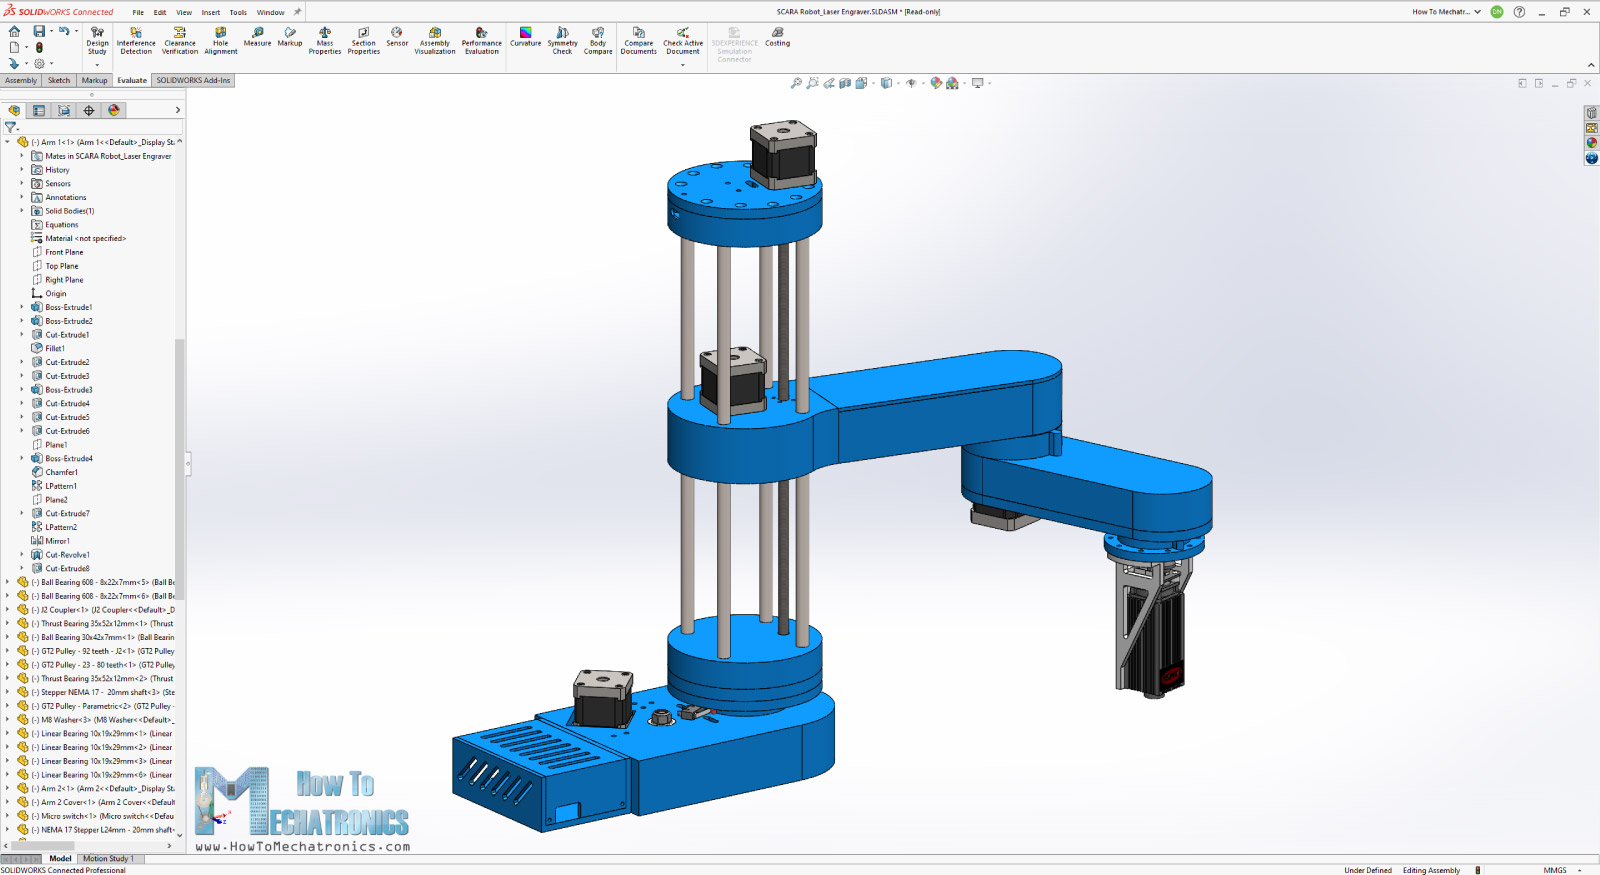The height and width of the screenshot is (875, 1600).
Task: Start the Symmetry Check tool
Action: (x=562, y=40)
